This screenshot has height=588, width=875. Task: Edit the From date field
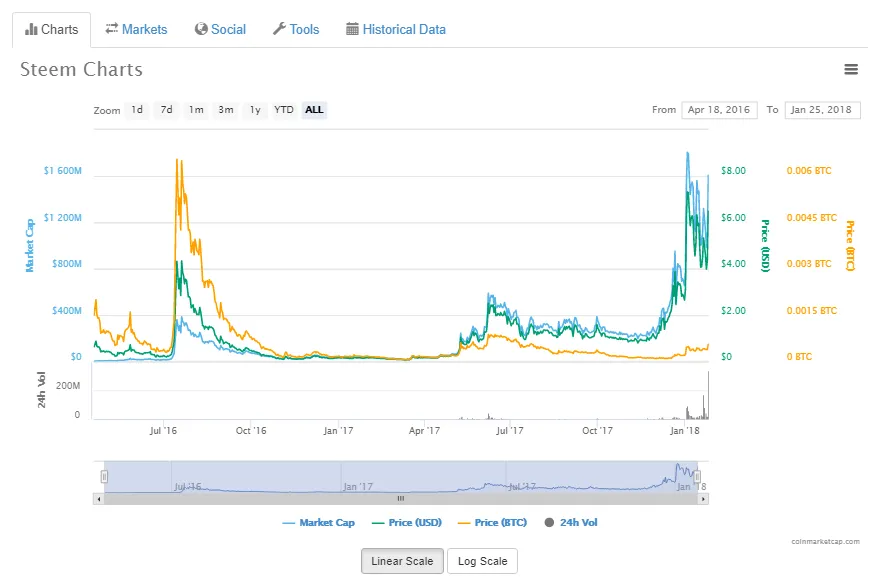(719, 110)
